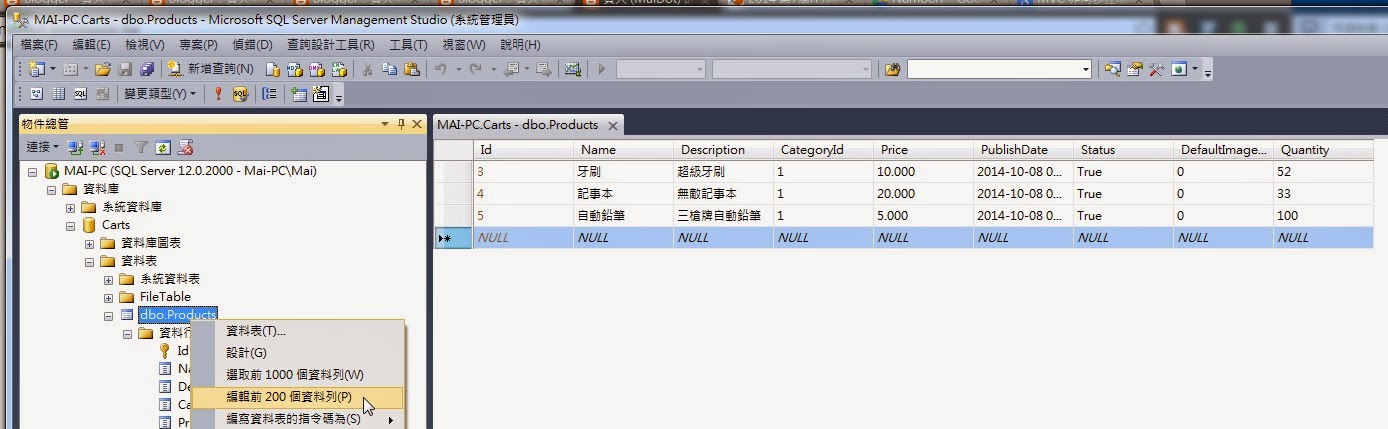This screenshot has height=429, width=1388.
Task: Click the Add Table icon
Action: (x=298, y=94)
